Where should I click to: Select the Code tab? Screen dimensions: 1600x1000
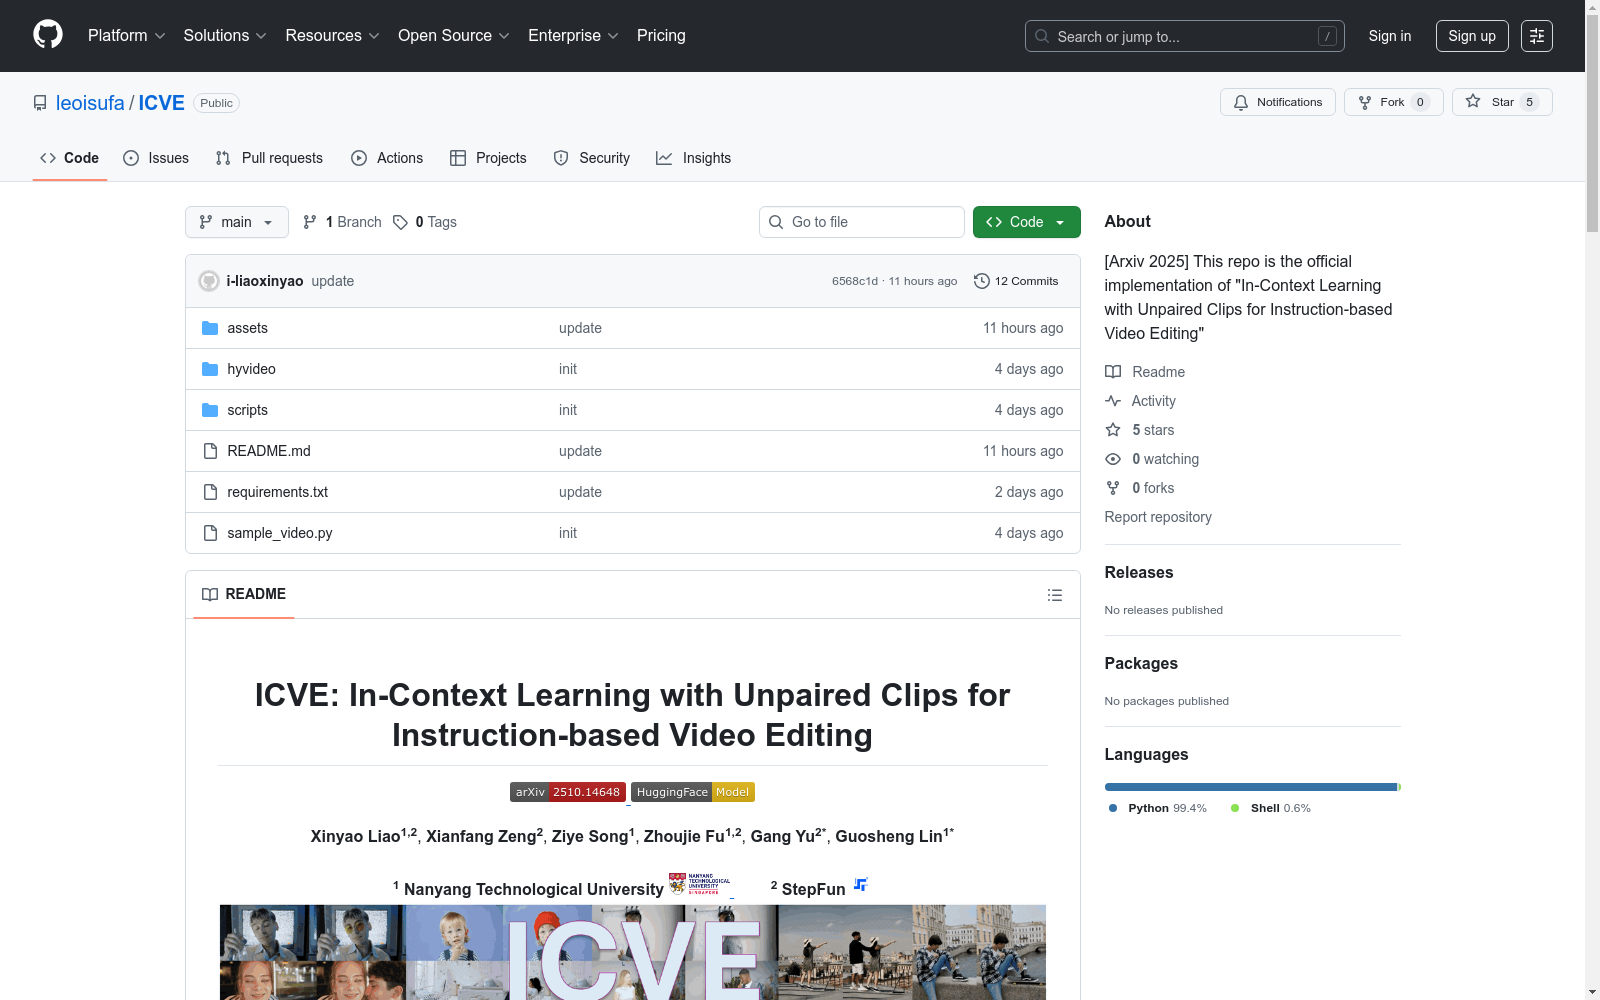(x=70, y=158)
